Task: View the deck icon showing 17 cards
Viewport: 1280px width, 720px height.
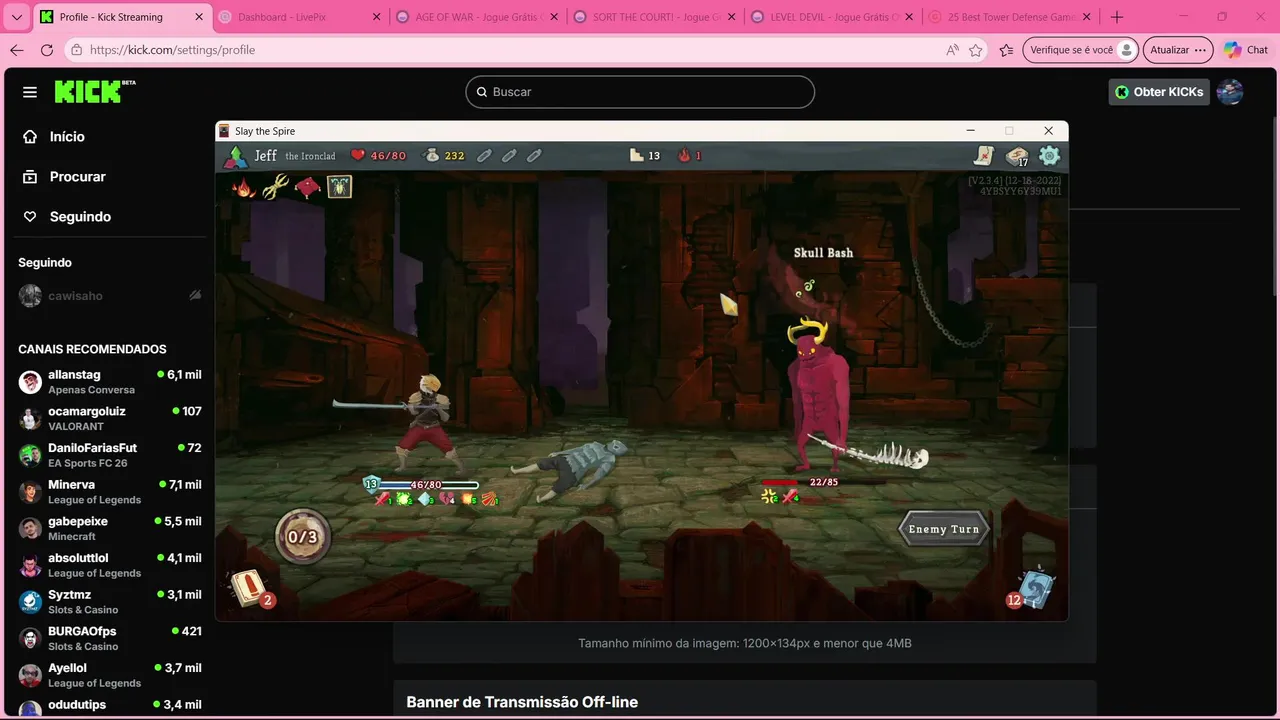Action: pyautogui.click(x=1017, y=156)
